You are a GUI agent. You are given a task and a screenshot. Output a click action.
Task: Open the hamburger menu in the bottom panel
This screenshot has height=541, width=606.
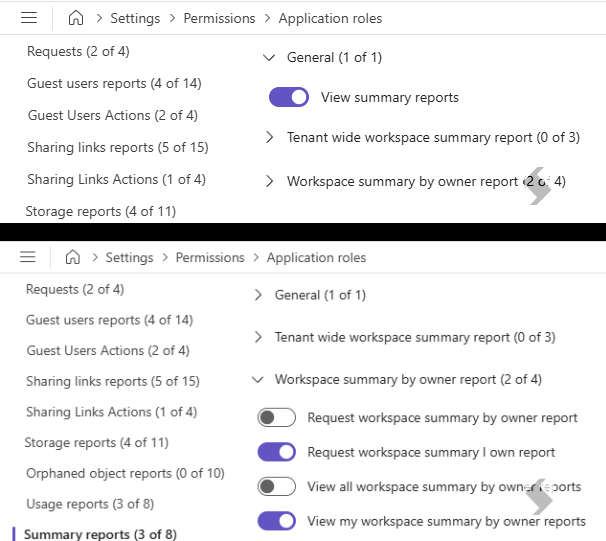(28, 257)
